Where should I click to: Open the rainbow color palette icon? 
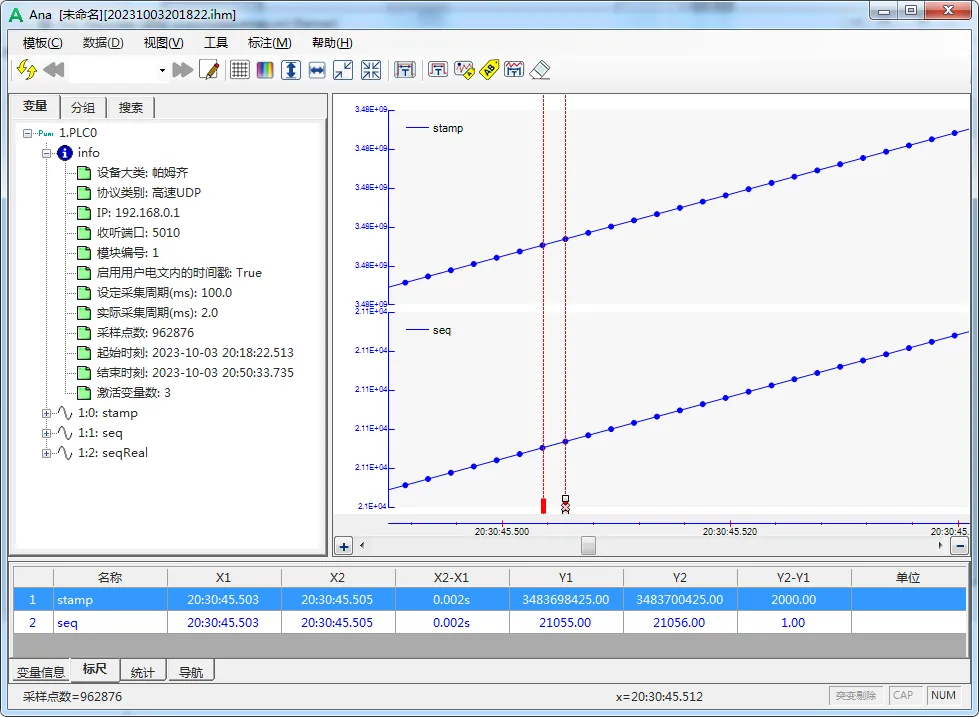[265, 69]
